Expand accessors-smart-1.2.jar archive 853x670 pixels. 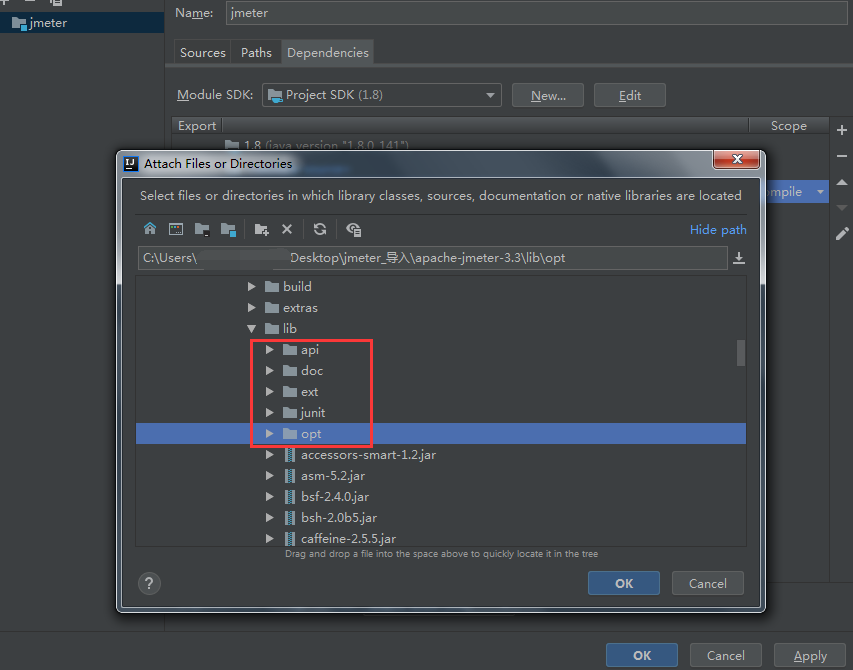[x=269, y=455]
